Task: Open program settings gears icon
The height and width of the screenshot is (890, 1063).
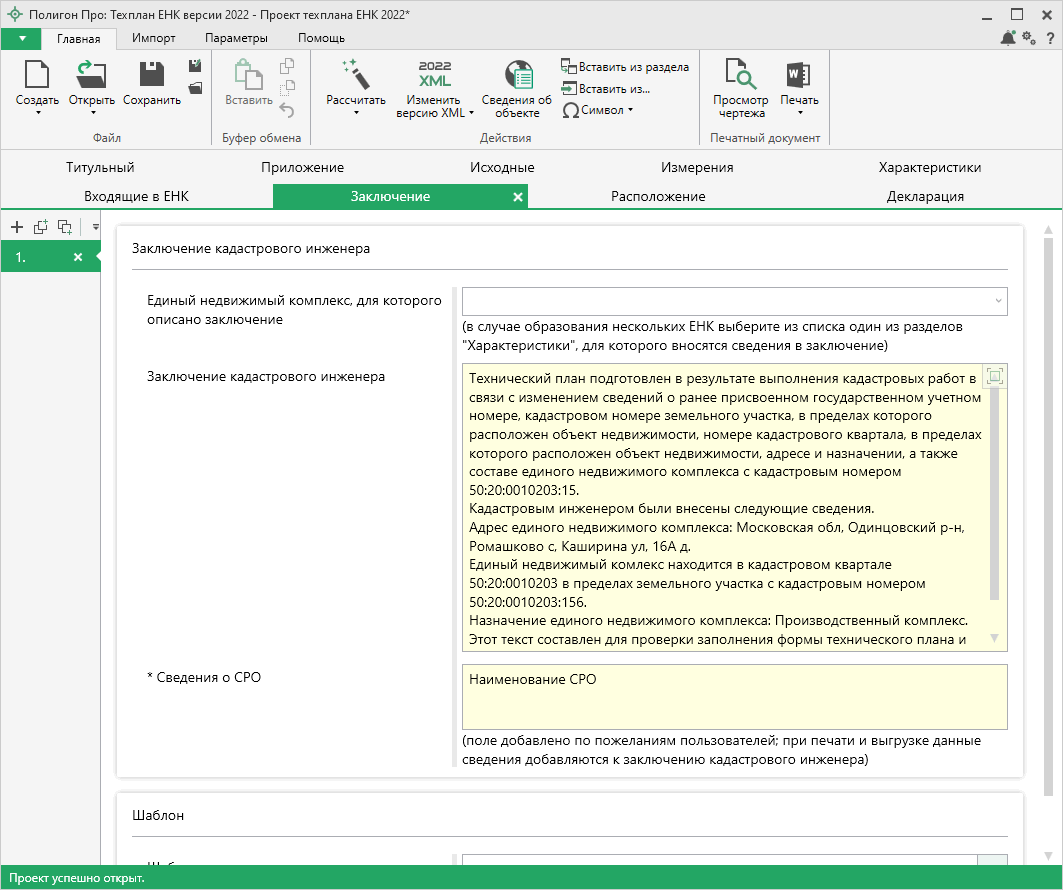Action: 1028,38
